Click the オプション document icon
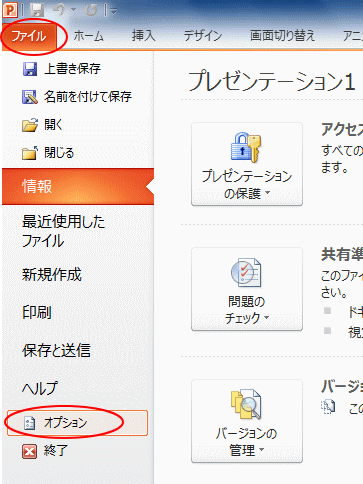 tap(30, 423)
